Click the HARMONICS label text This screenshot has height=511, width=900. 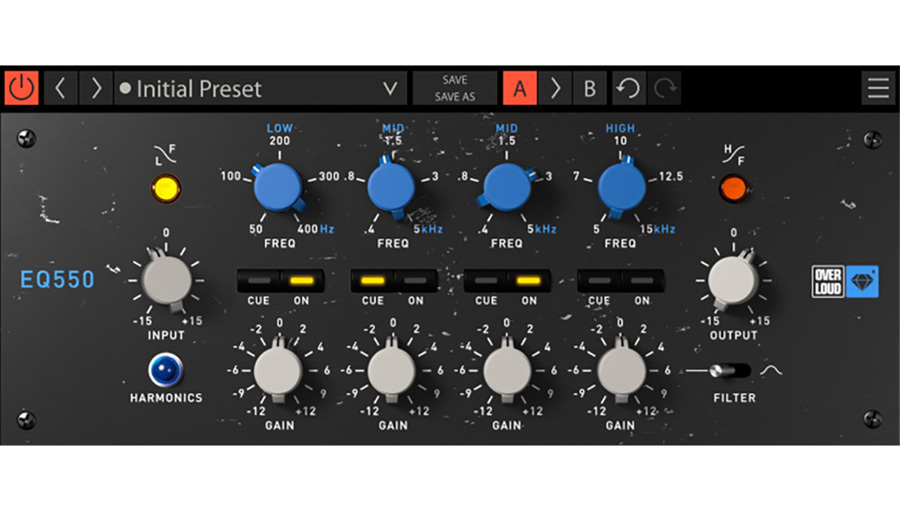click(x=166, y=398)
